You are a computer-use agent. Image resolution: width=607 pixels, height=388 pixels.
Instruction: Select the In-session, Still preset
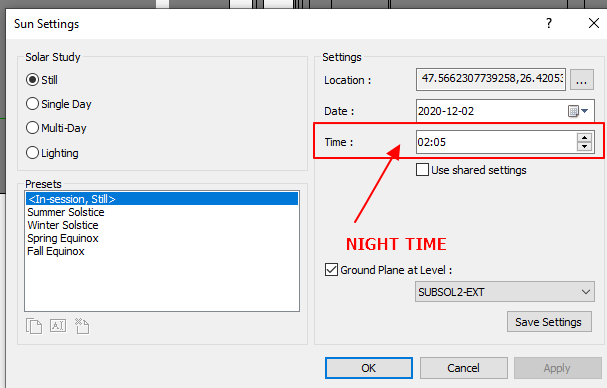pyautogui.click(x=162, y=199)
